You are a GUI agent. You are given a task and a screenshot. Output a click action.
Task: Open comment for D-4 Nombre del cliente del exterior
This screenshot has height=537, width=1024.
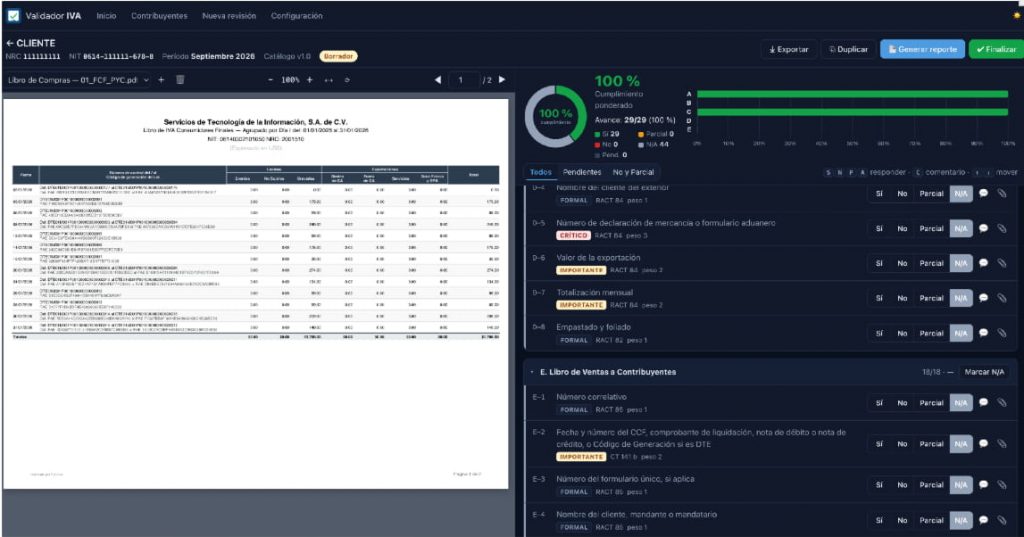[x=984, y=193]
